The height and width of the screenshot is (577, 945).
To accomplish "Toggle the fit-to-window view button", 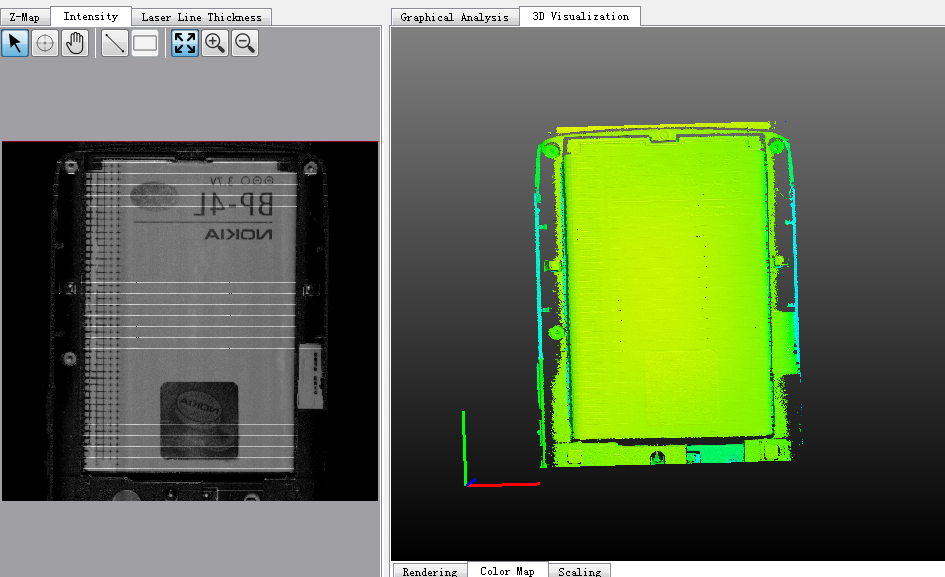I will (x=185, y=43).
